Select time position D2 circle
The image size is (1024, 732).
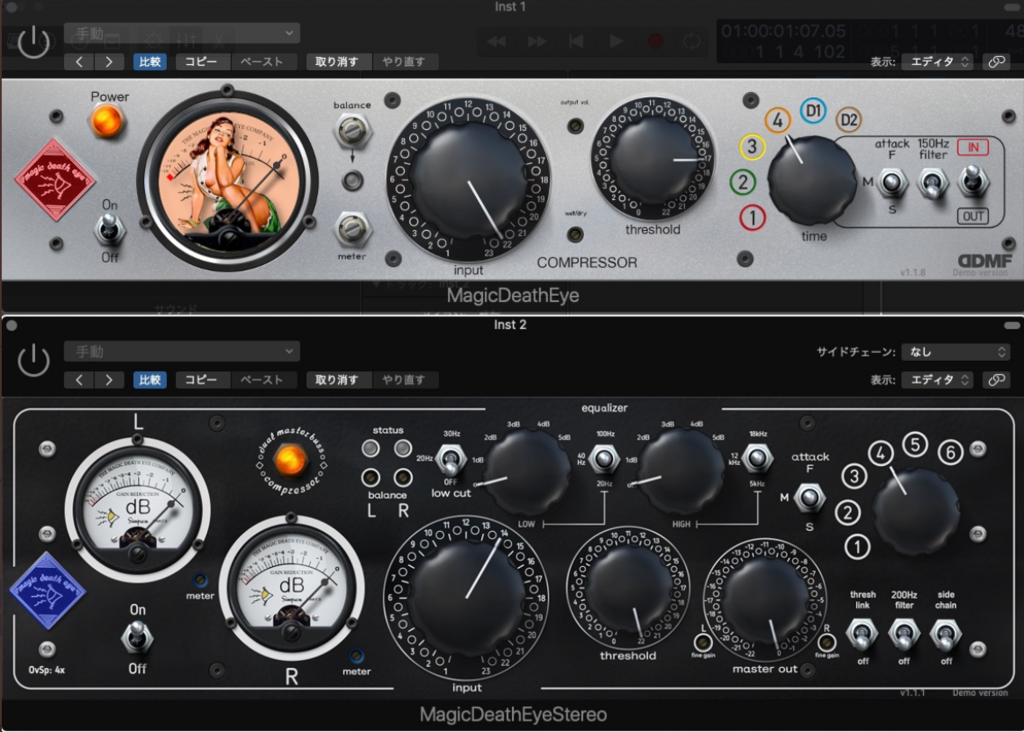pyautogui.click(x=848, y=119)
